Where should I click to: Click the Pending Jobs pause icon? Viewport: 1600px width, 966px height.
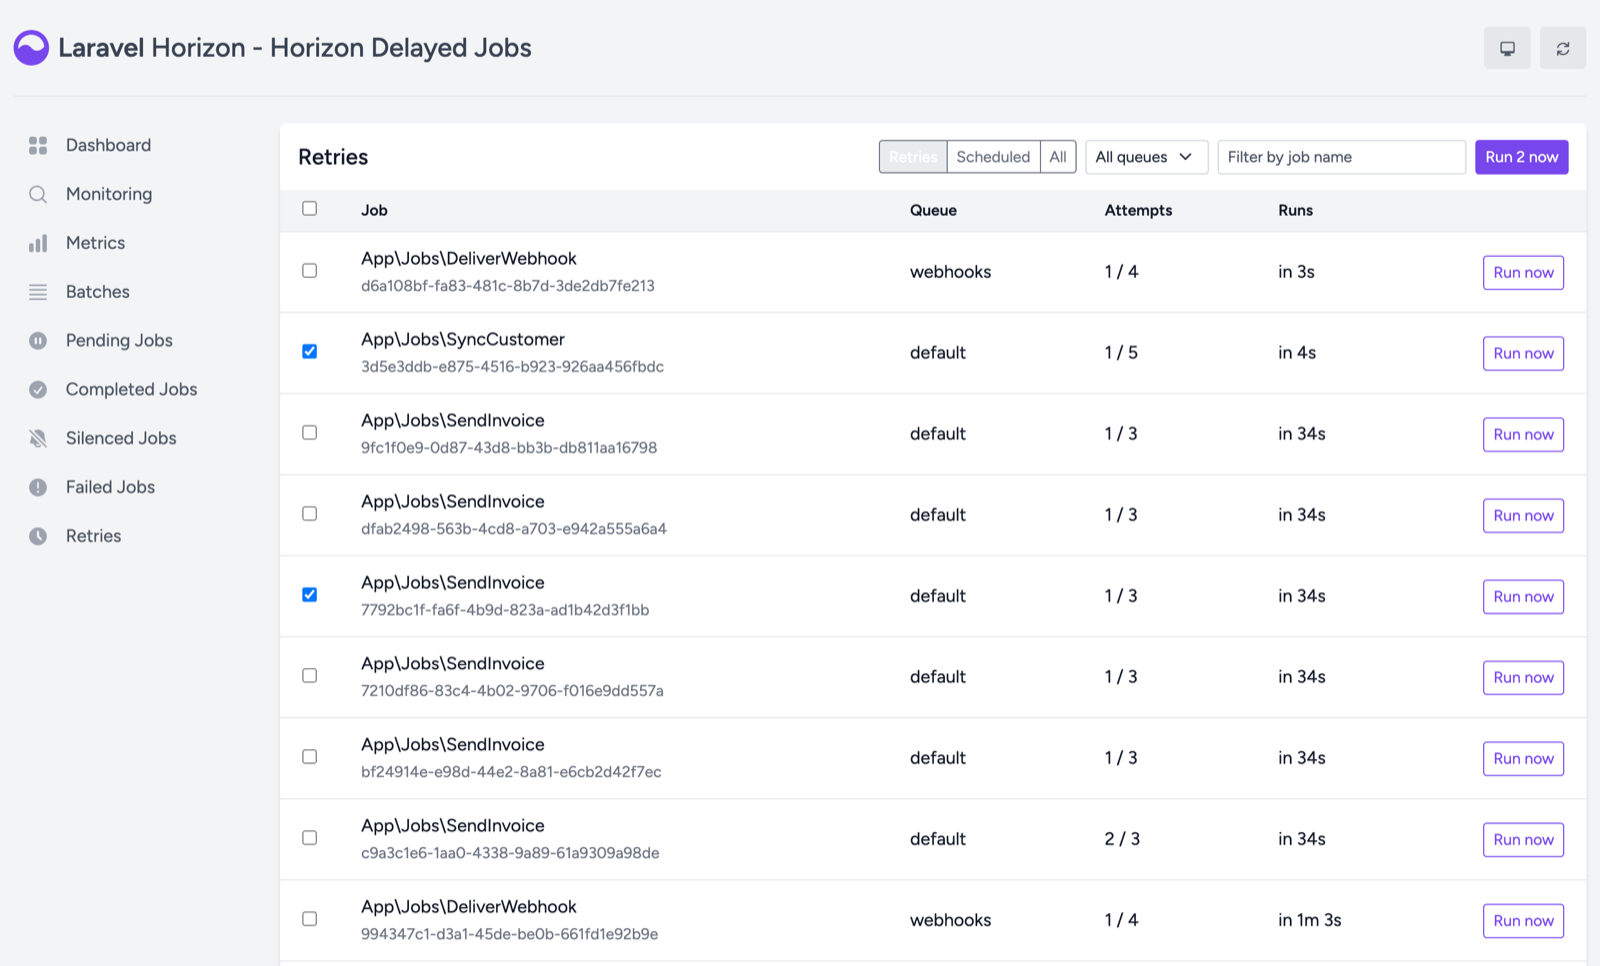click(38, 341)
